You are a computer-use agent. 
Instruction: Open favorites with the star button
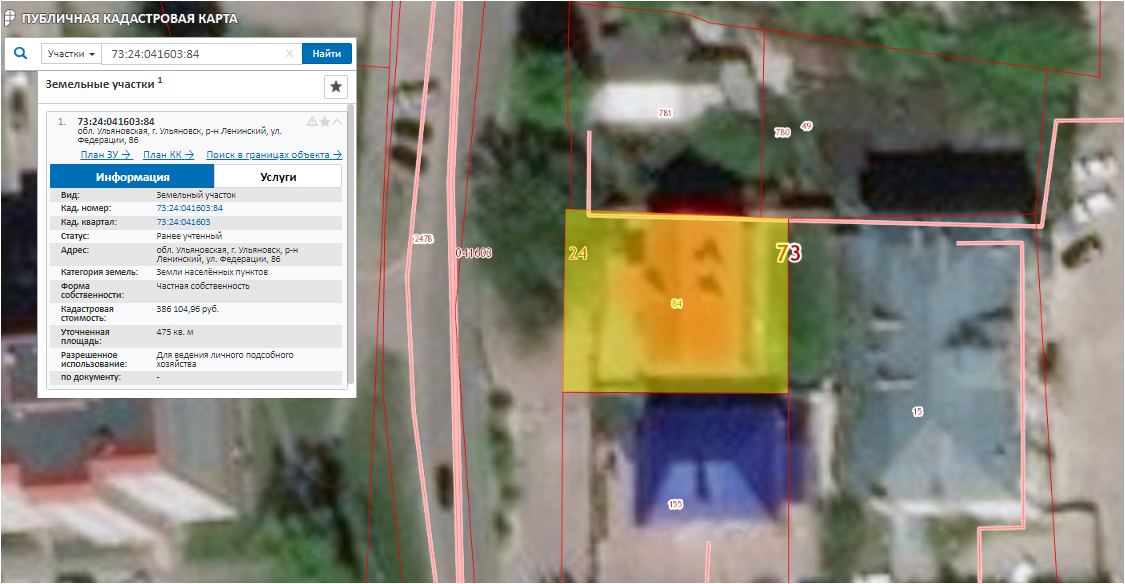(336, 87)
